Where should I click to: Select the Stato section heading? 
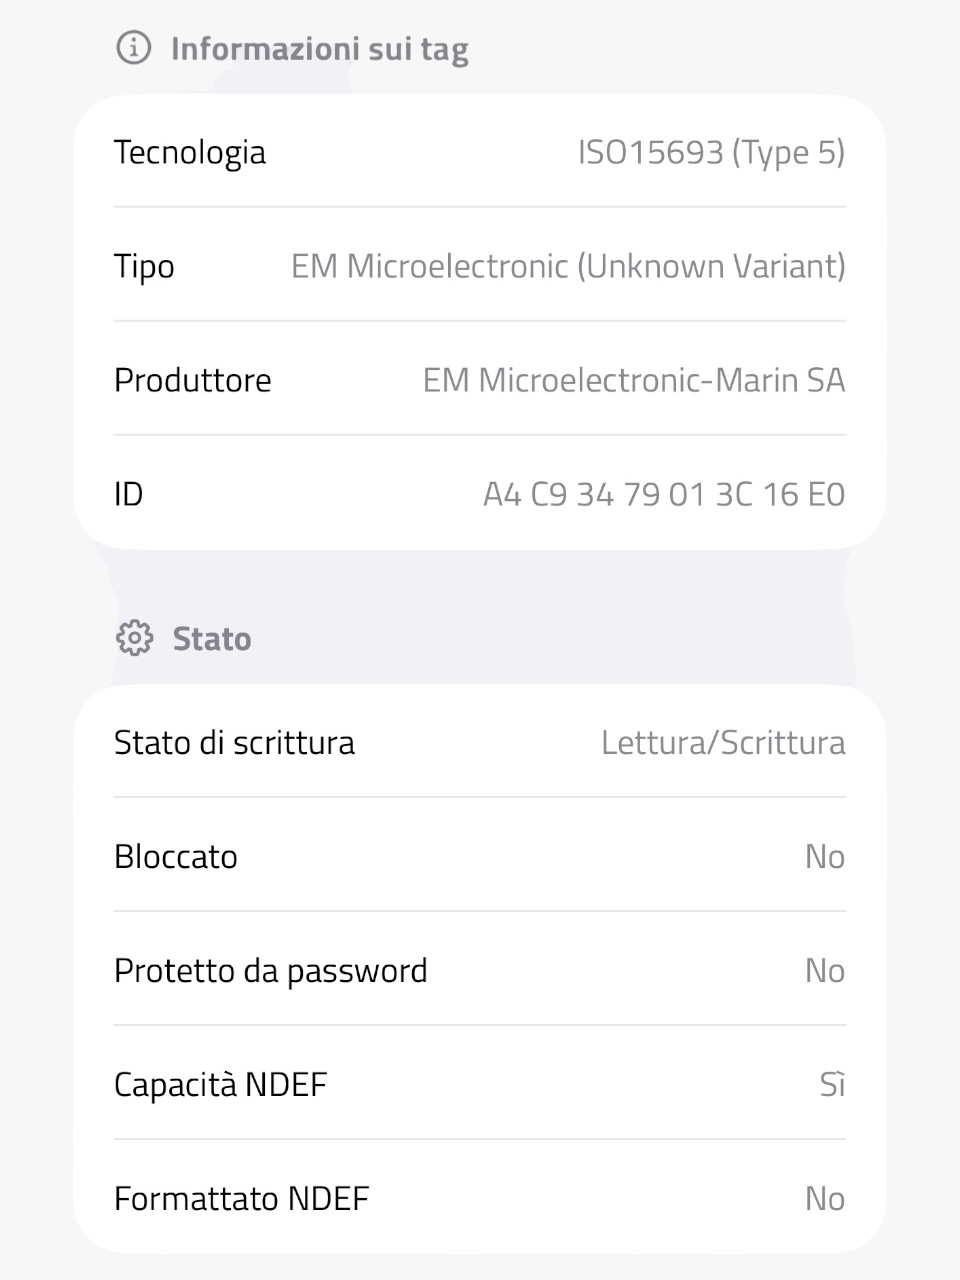tap(212, 639)
